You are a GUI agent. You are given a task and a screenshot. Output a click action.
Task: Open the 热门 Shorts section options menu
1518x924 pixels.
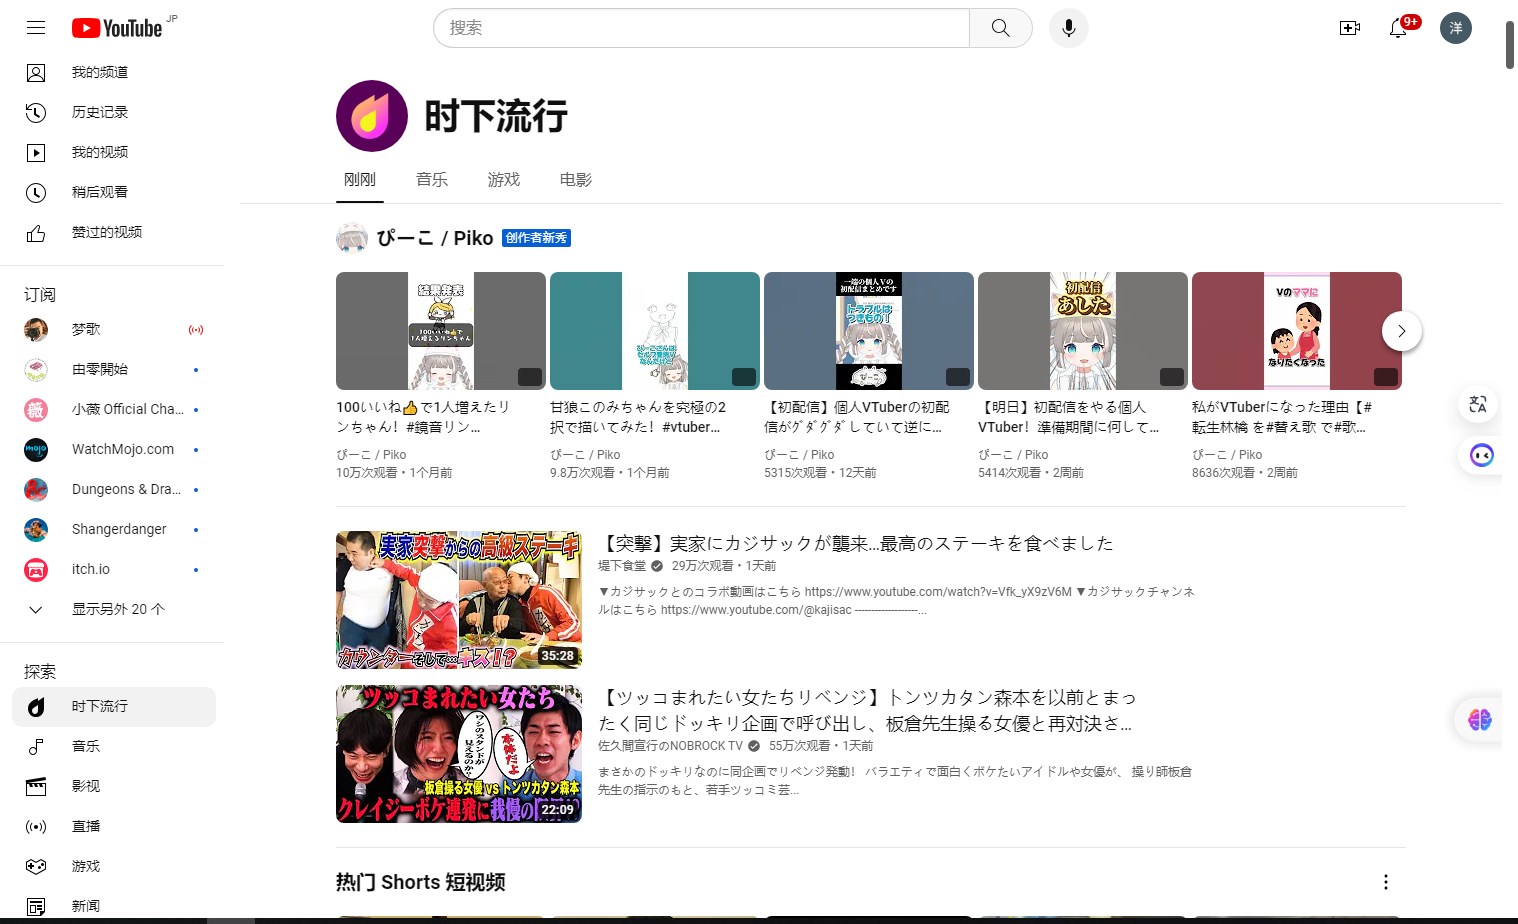(x=1385, y=882)
